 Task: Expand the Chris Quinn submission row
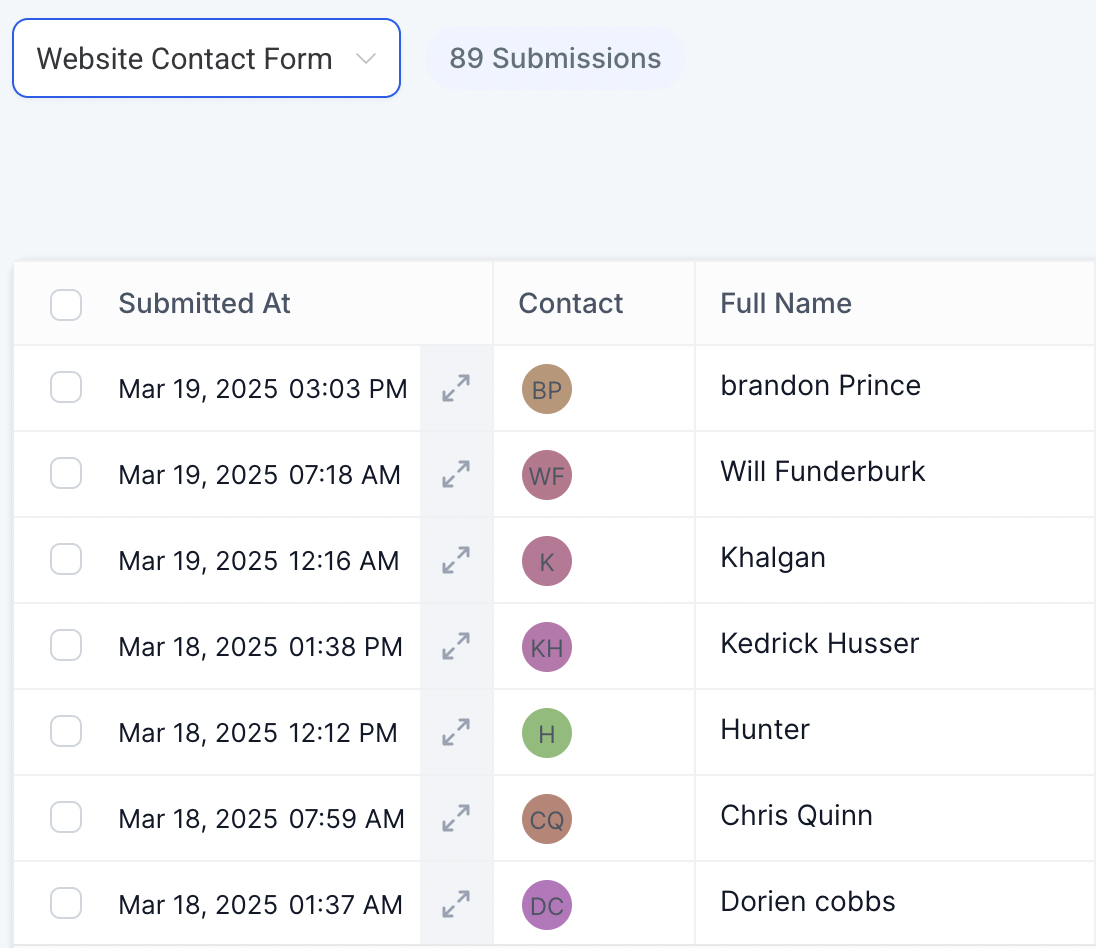(x=456, y=818)
